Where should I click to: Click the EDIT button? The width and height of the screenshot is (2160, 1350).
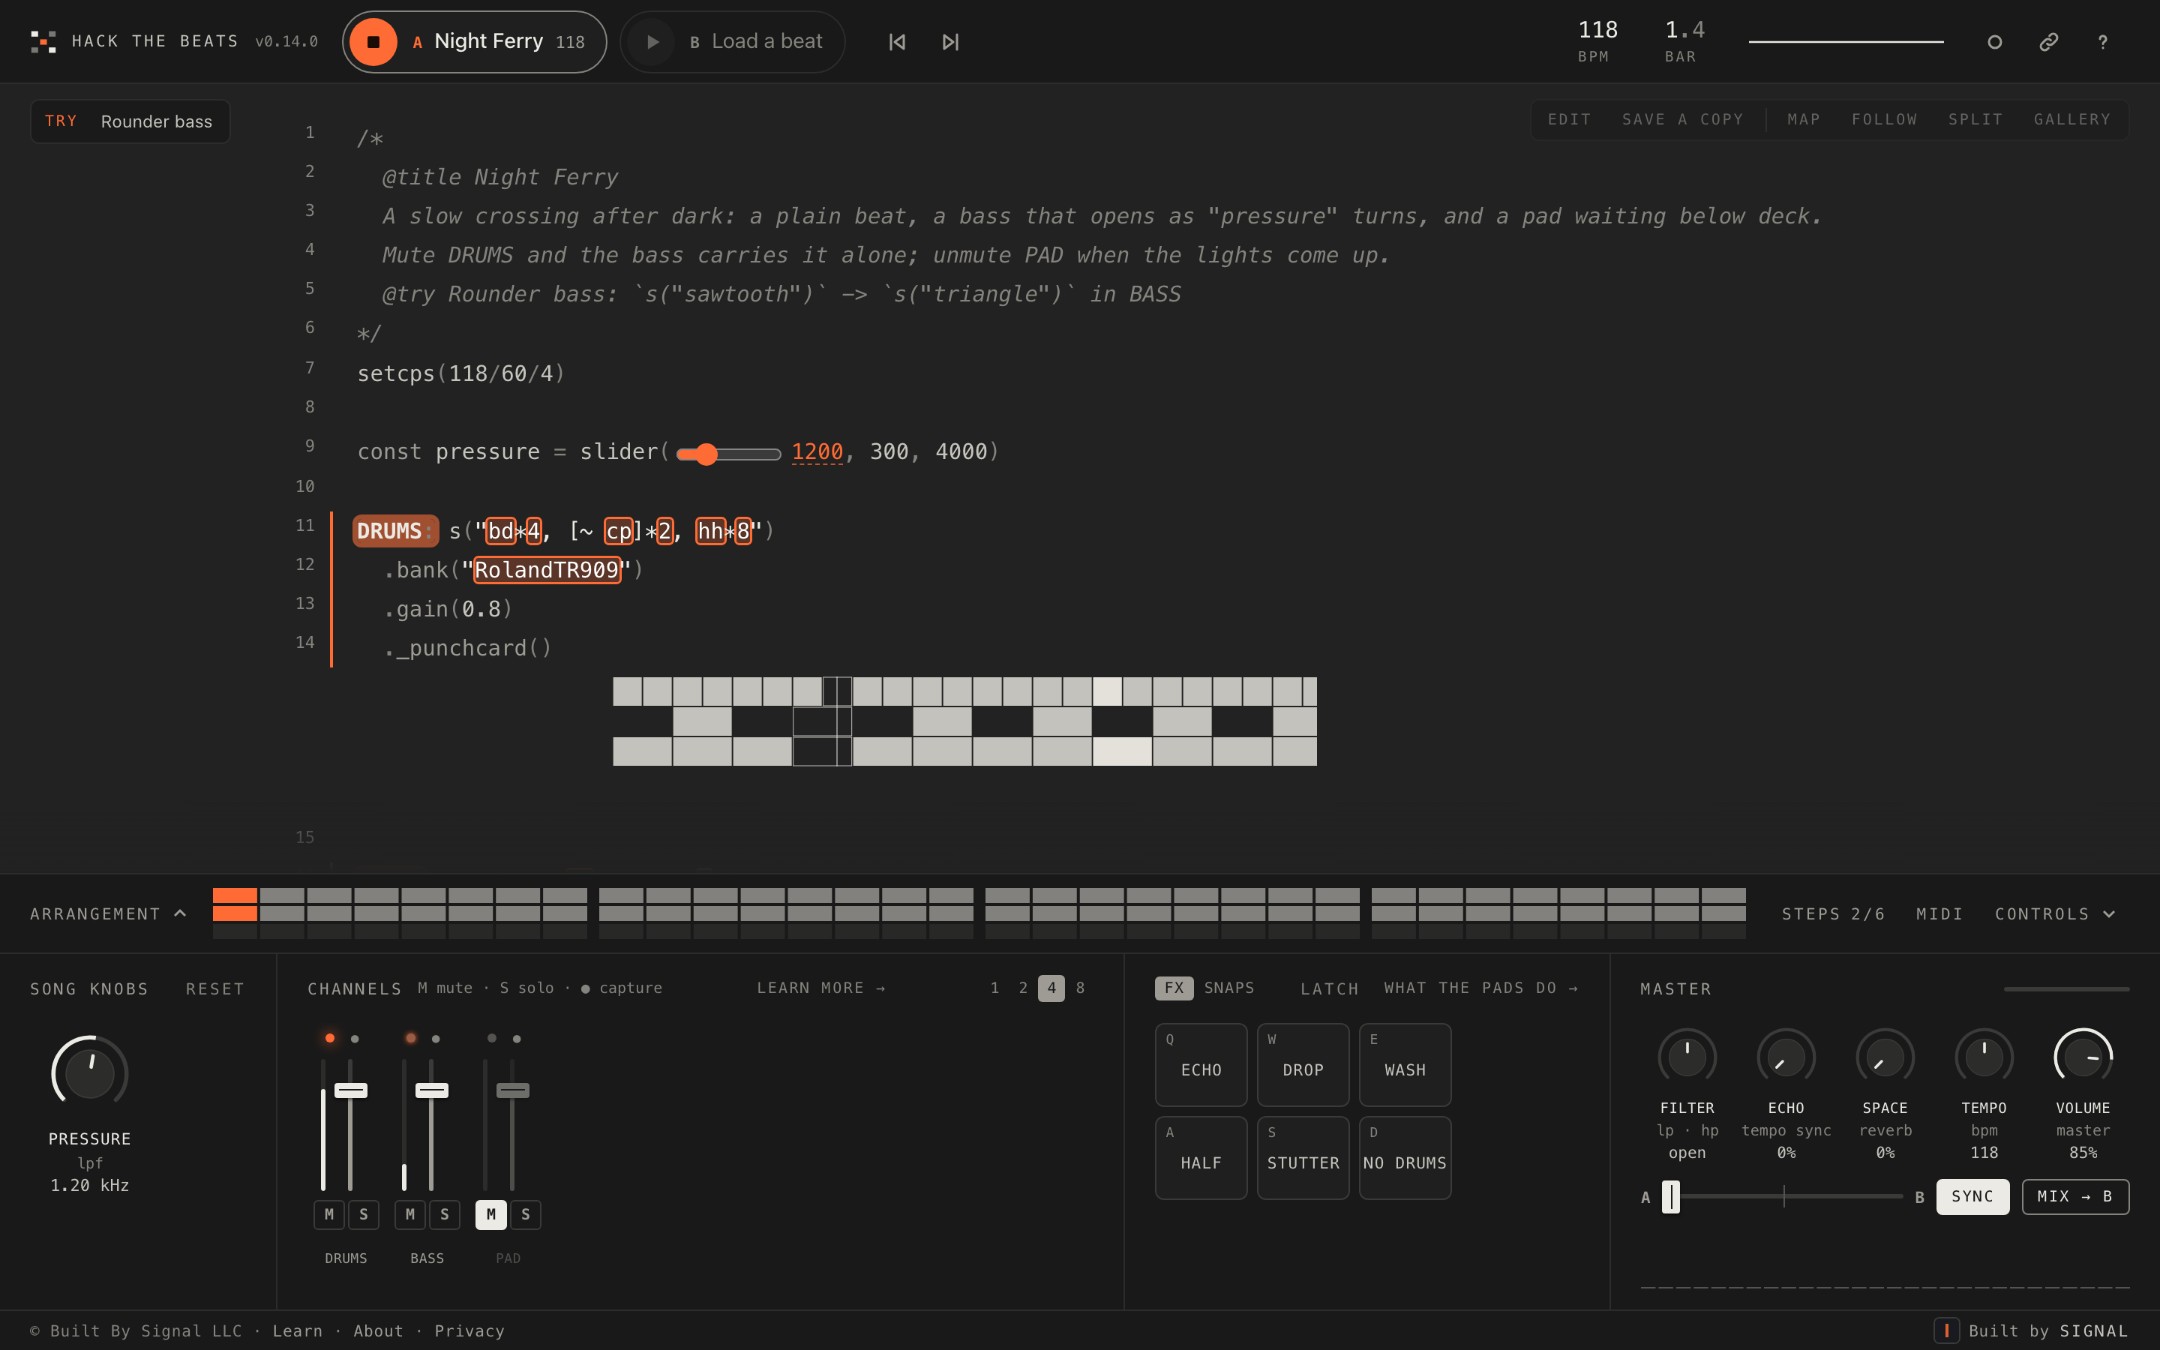1569,119
